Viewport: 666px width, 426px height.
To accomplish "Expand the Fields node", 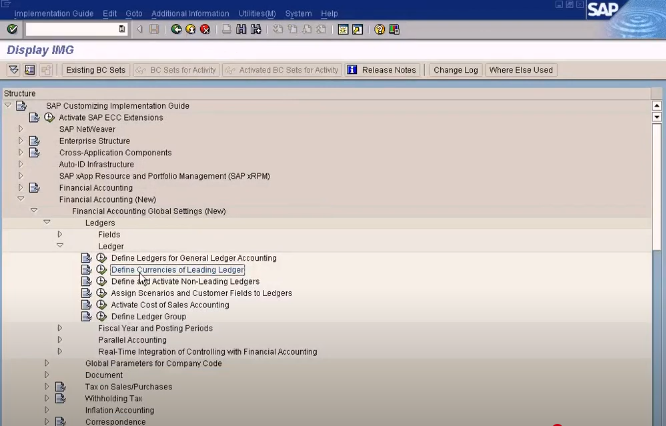I will point(60,234).
